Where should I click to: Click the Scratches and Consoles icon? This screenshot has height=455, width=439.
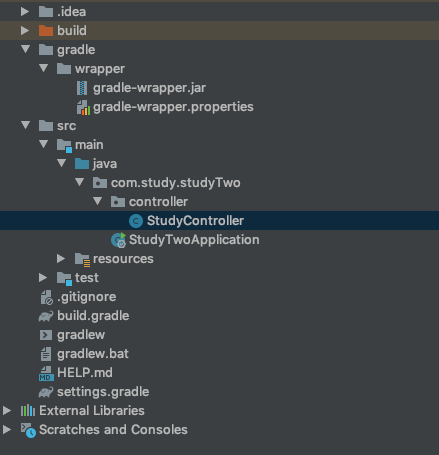pyautogui.click(x=28, y=430)
